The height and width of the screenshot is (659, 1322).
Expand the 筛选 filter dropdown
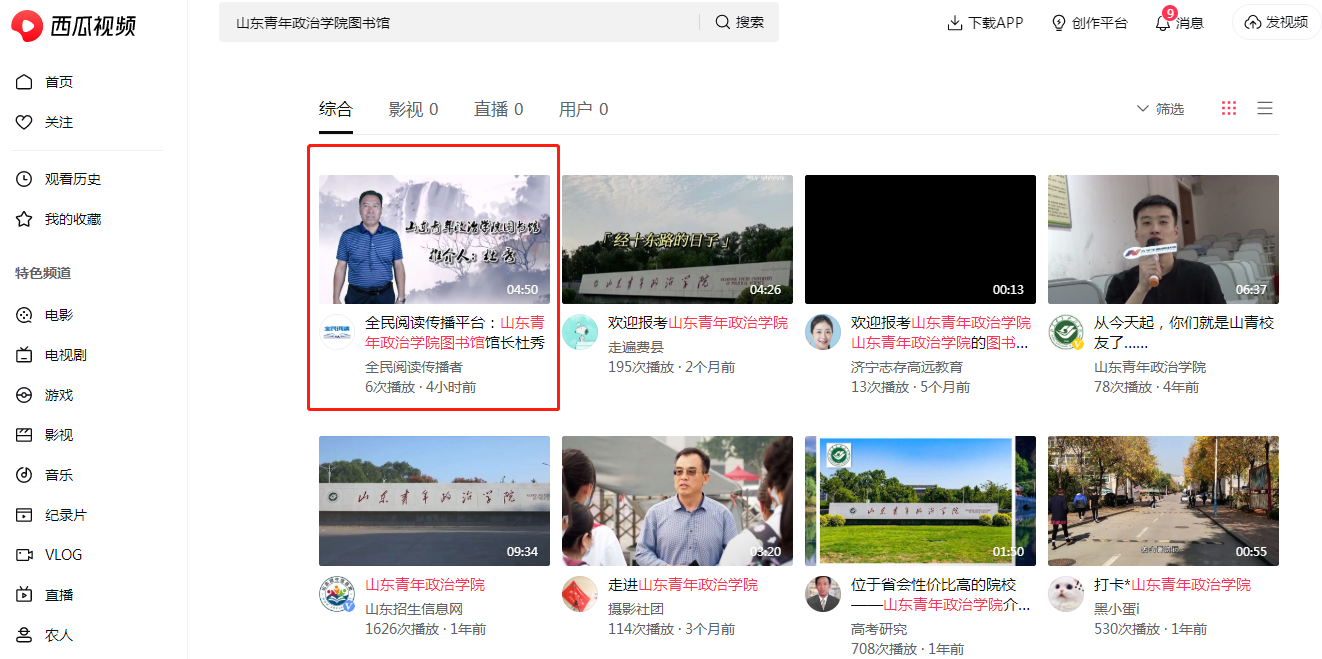1160,109
